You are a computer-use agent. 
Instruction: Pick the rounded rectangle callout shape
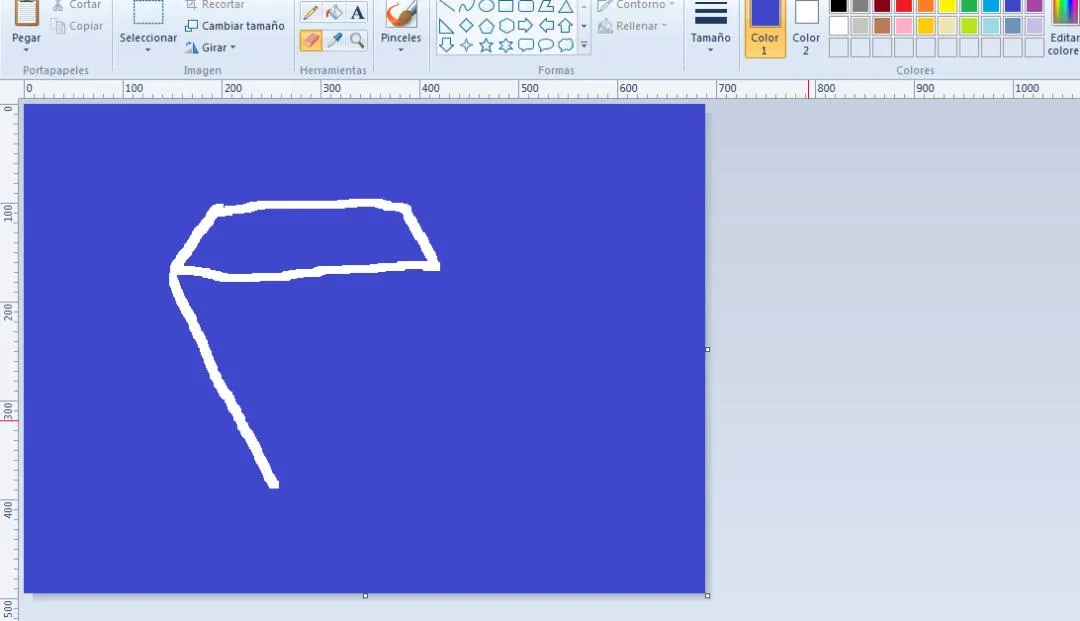526,45
